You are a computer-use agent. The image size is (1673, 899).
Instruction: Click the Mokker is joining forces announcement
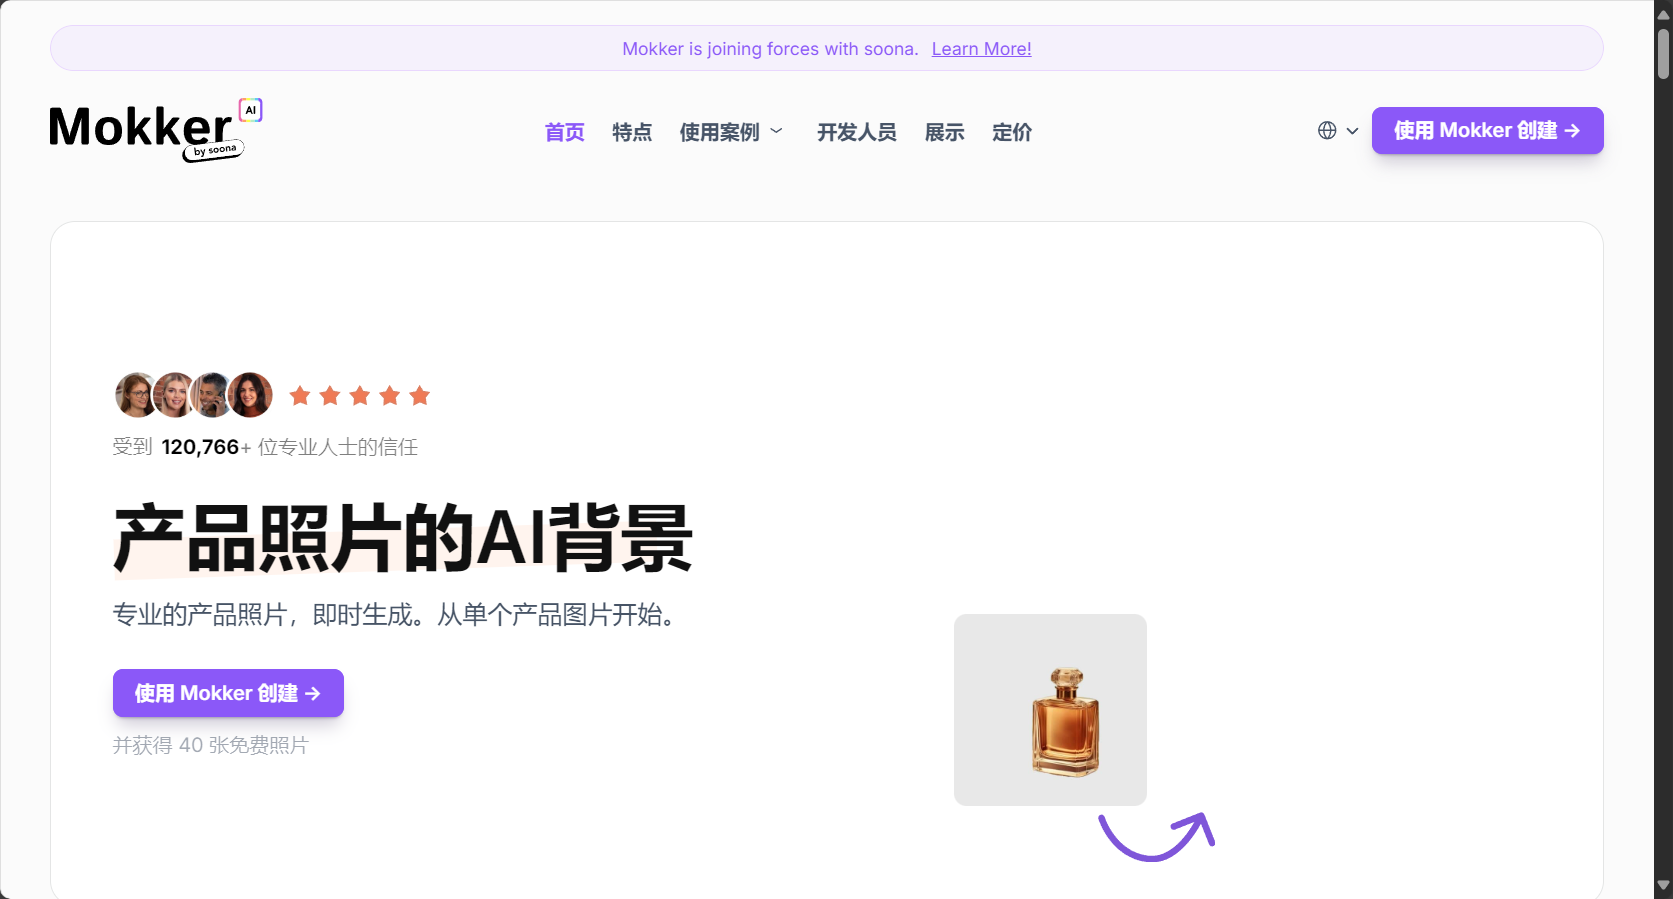coord(770,49)
